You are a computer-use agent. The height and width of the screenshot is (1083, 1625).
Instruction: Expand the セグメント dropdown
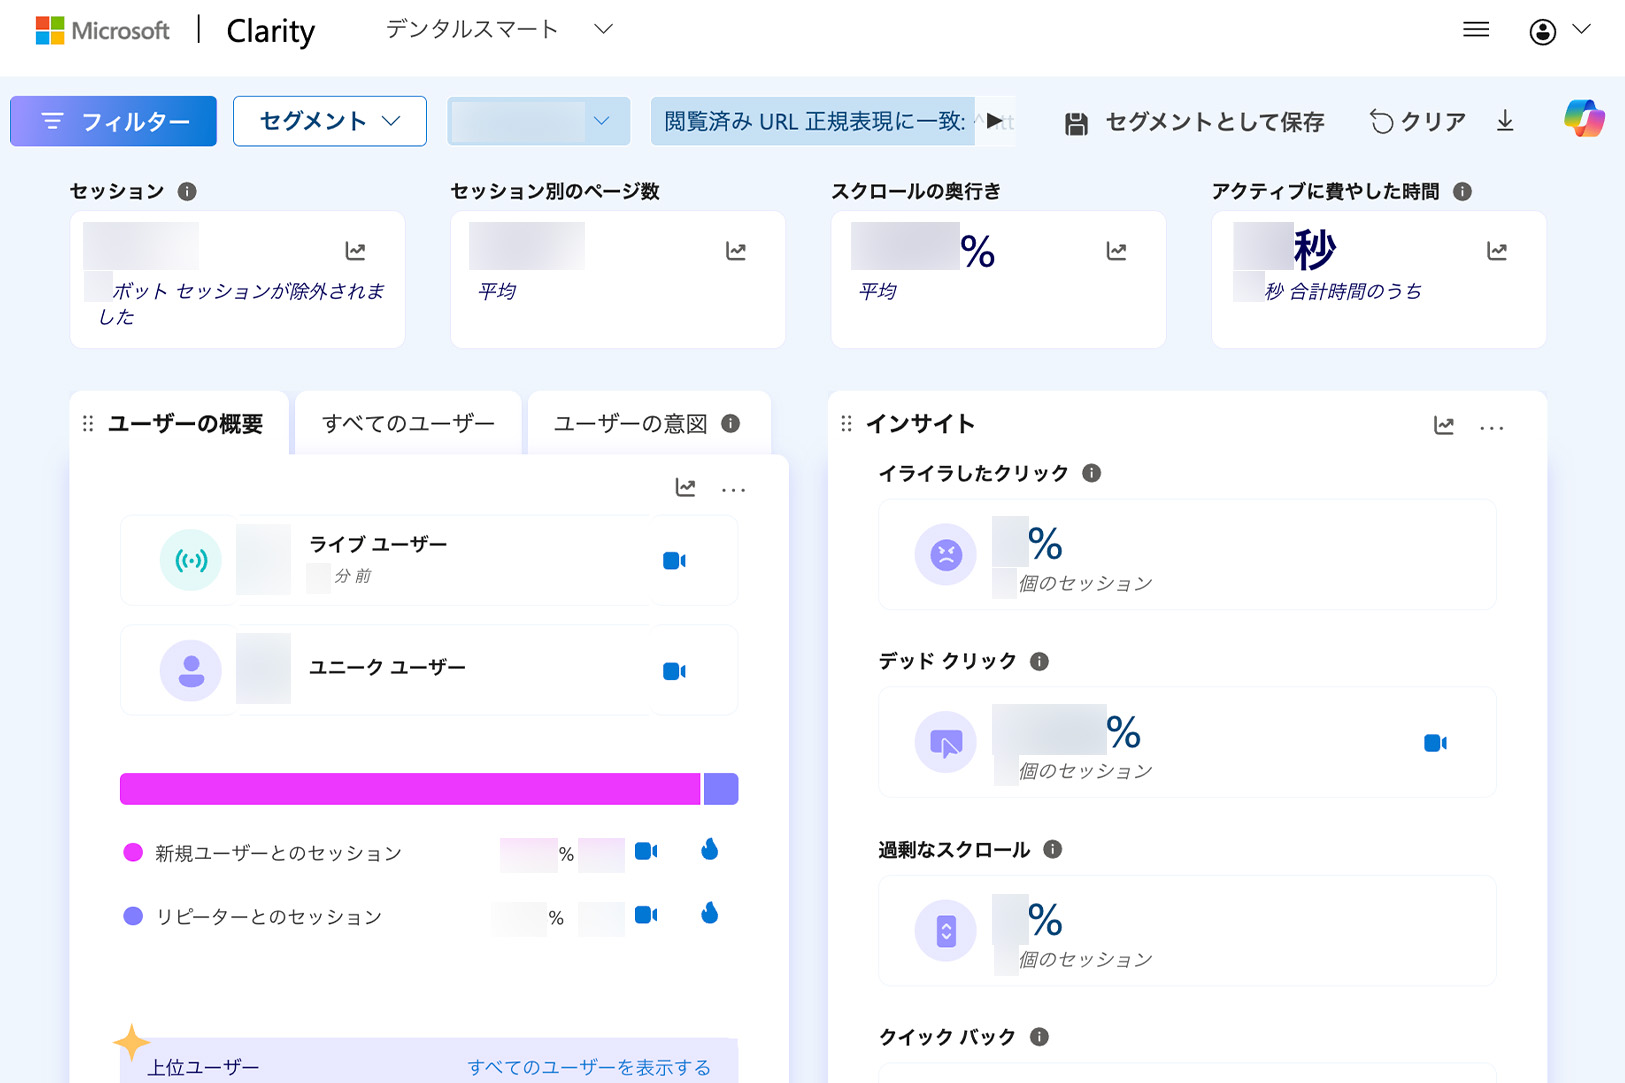(329, 121)
